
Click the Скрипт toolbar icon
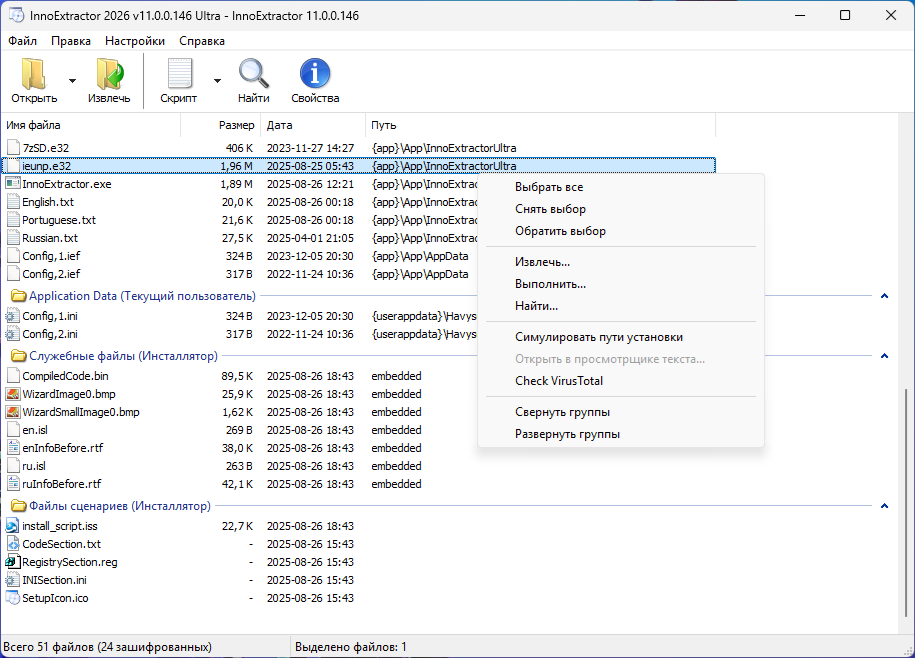pos(179,75)
